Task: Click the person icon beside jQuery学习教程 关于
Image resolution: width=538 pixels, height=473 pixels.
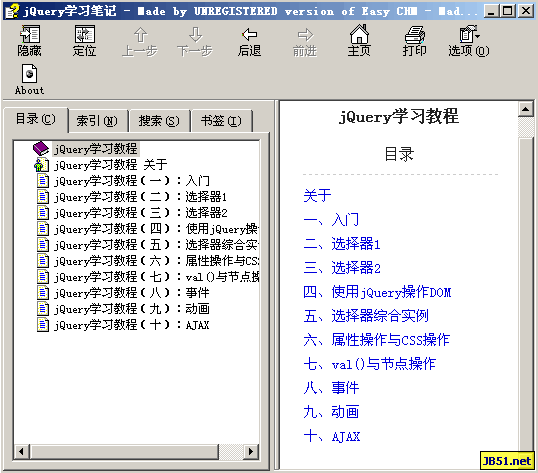Action: tap(41, 165)
